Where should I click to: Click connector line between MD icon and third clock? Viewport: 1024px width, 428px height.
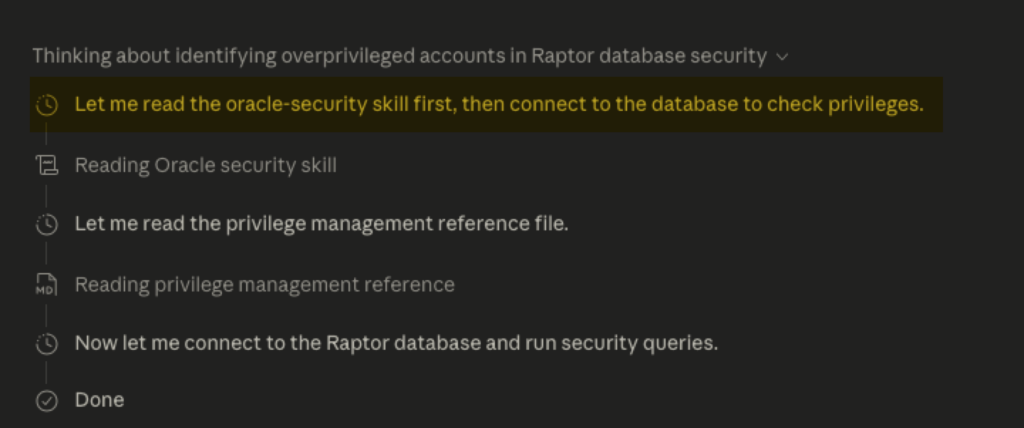coord(46,314)
